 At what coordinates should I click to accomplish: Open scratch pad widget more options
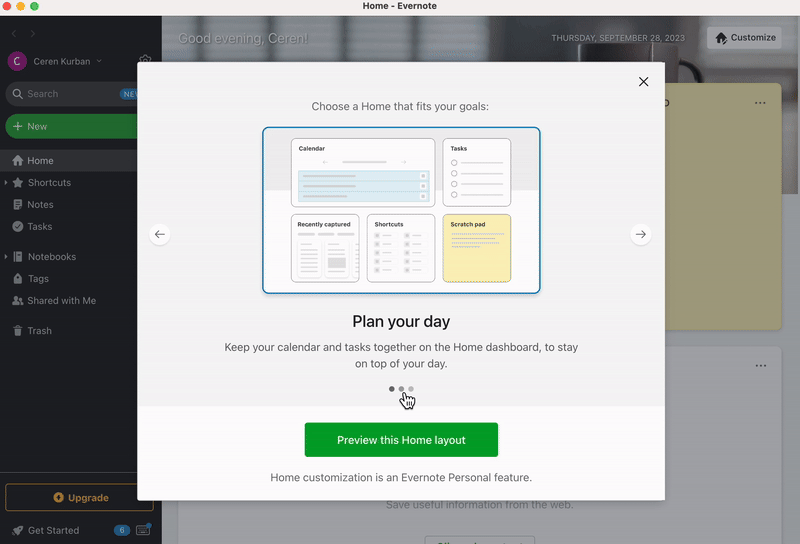(760, 103)
